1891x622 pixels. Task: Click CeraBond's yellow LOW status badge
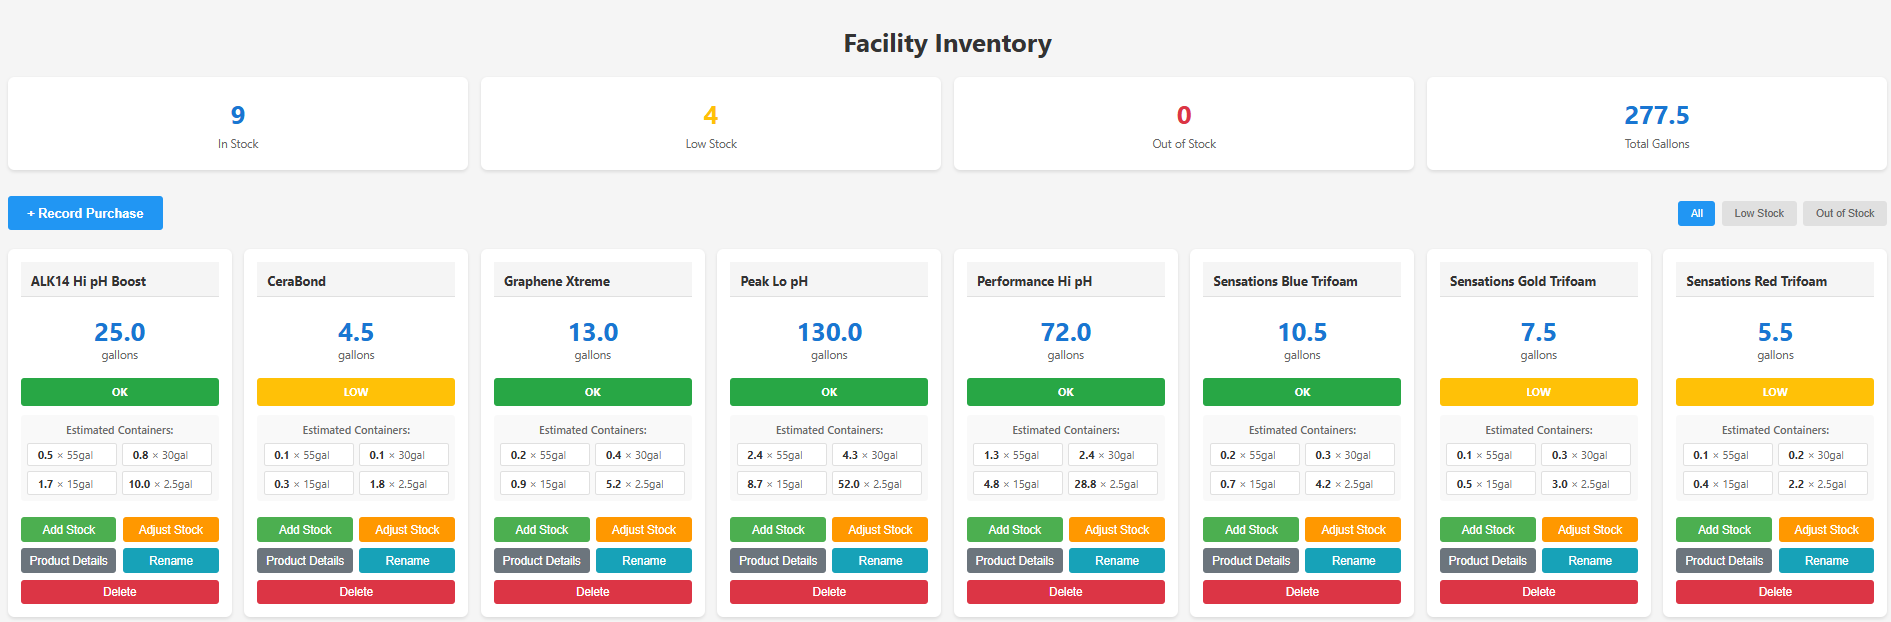tap(355, 392)
